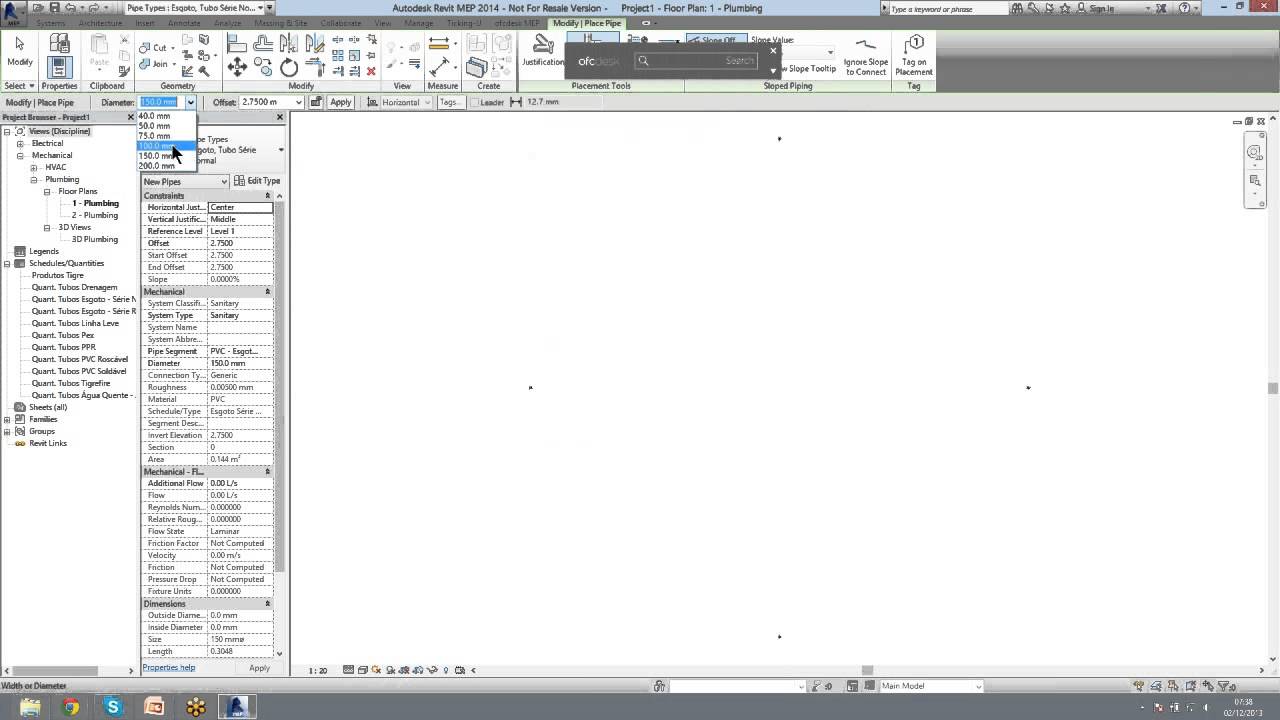Image resolution: width=1280 pixels, height=720 pixels.
Task: Click the 1 : 20 view scale
Action: coord(318,670)
